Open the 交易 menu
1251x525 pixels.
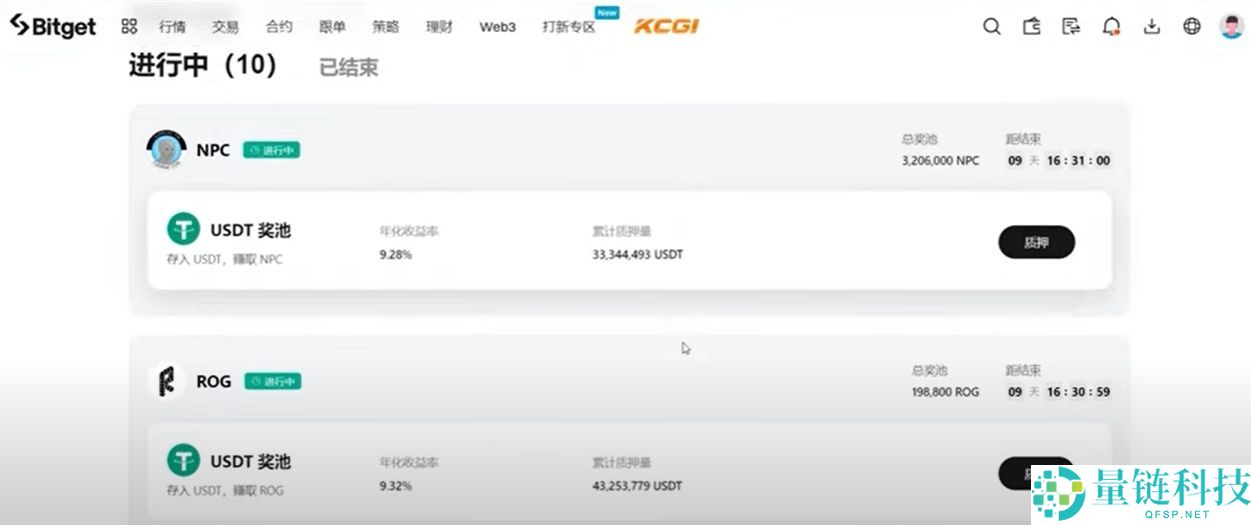point(226,27)
